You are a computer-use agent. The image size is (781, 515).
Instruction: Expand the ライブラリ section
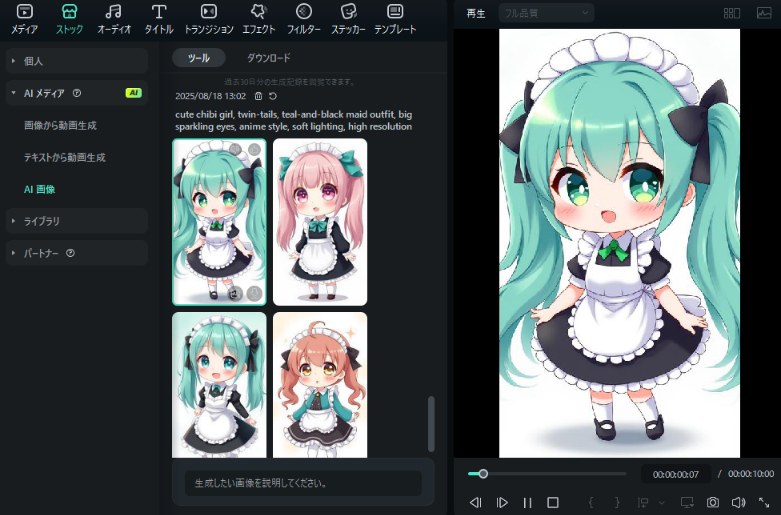pos(77,221)
